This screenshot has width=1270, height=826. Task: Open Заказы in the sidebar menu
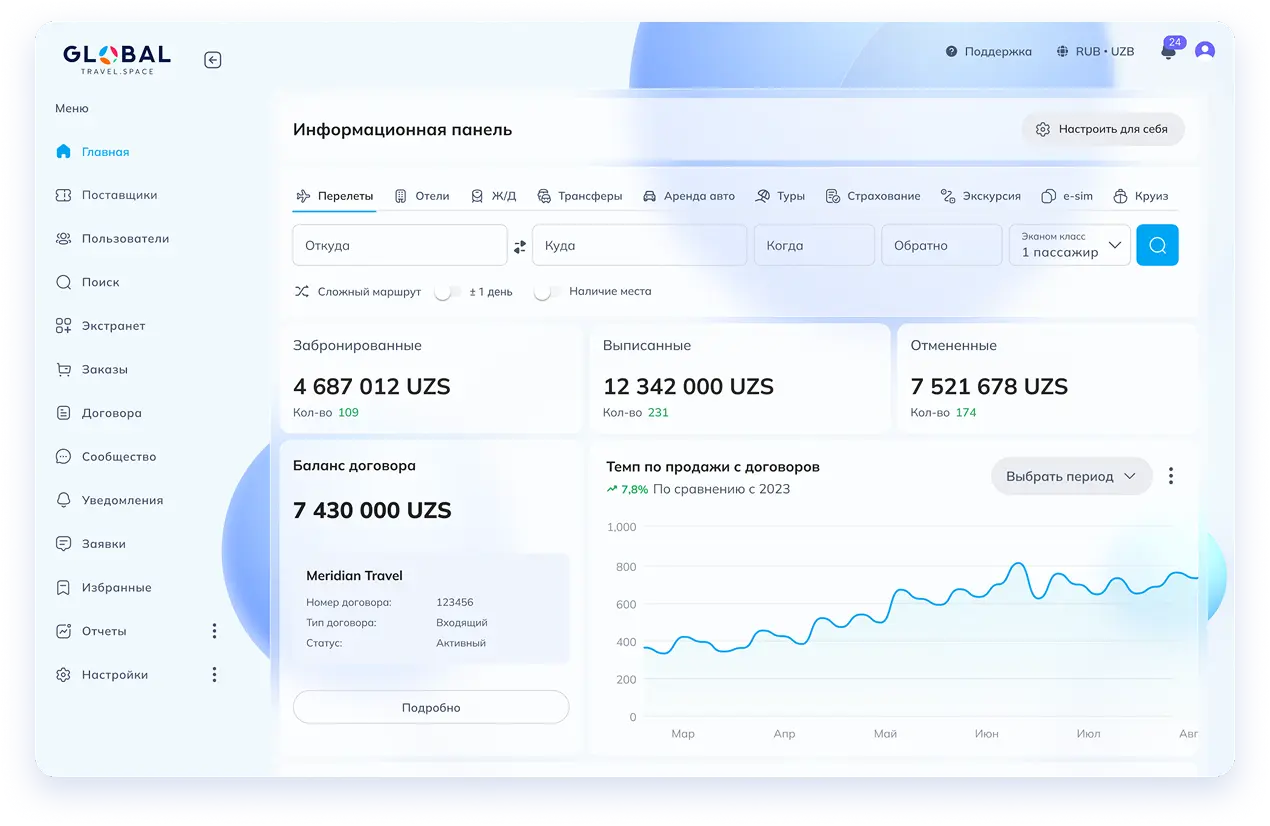[x=104, y=369]
